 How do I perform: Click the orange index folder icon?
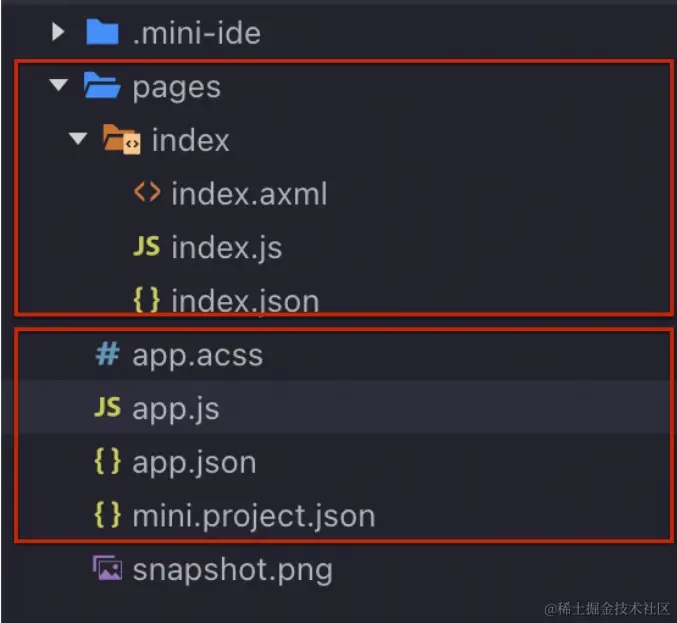pos(123,141)
